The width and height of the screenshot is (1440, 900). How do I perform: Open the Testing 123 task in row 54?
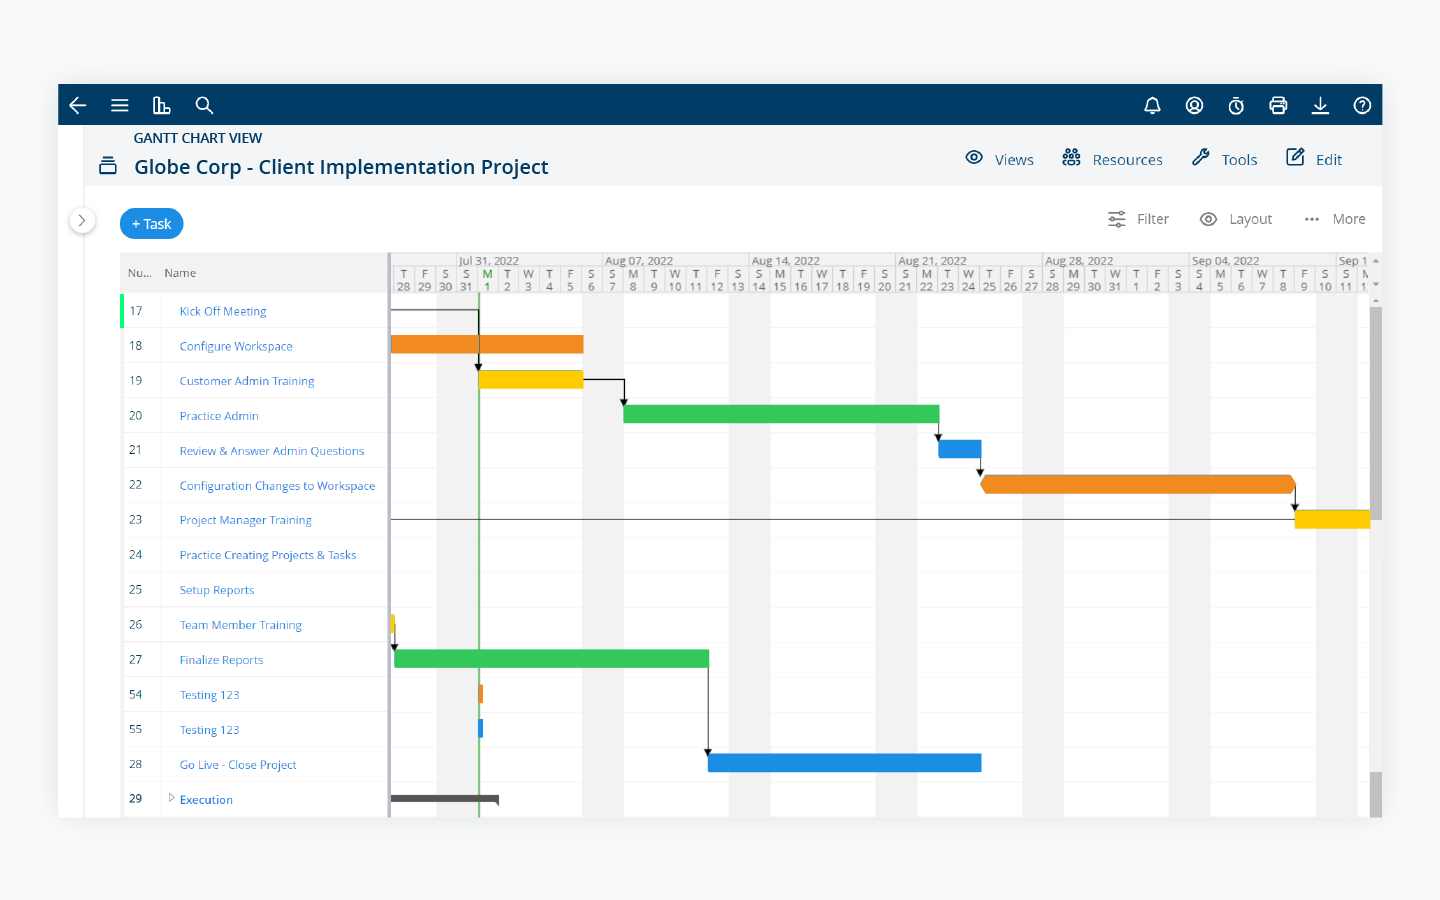coord(210,695)
